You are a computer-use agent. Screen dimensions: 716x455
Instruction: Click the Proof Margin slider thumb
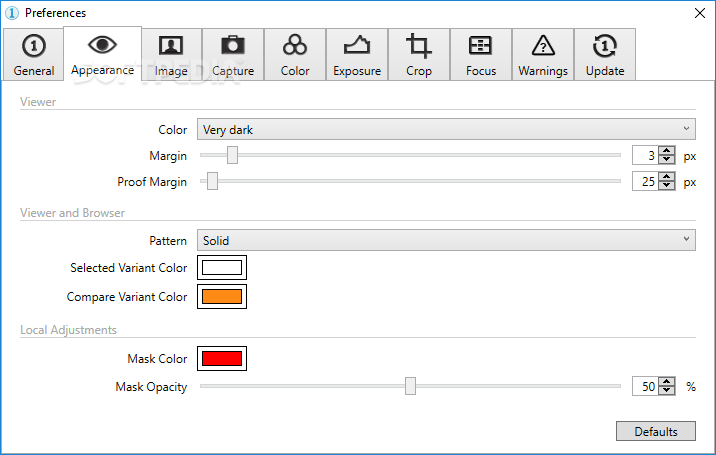(x=212, y=181)
